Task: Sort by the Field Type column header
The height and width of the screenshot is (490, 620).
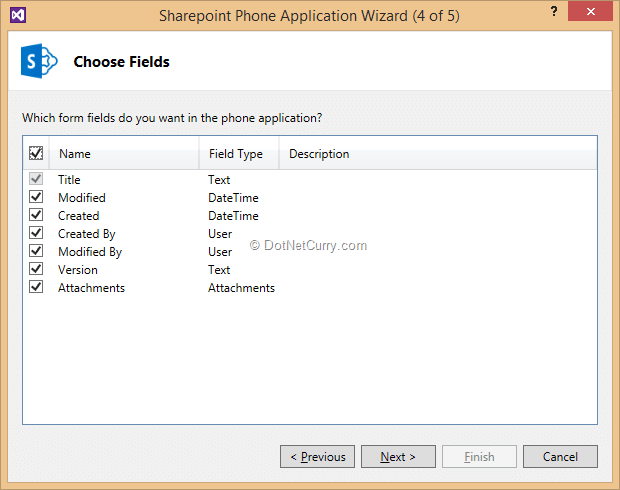Action: coord(239,153)
